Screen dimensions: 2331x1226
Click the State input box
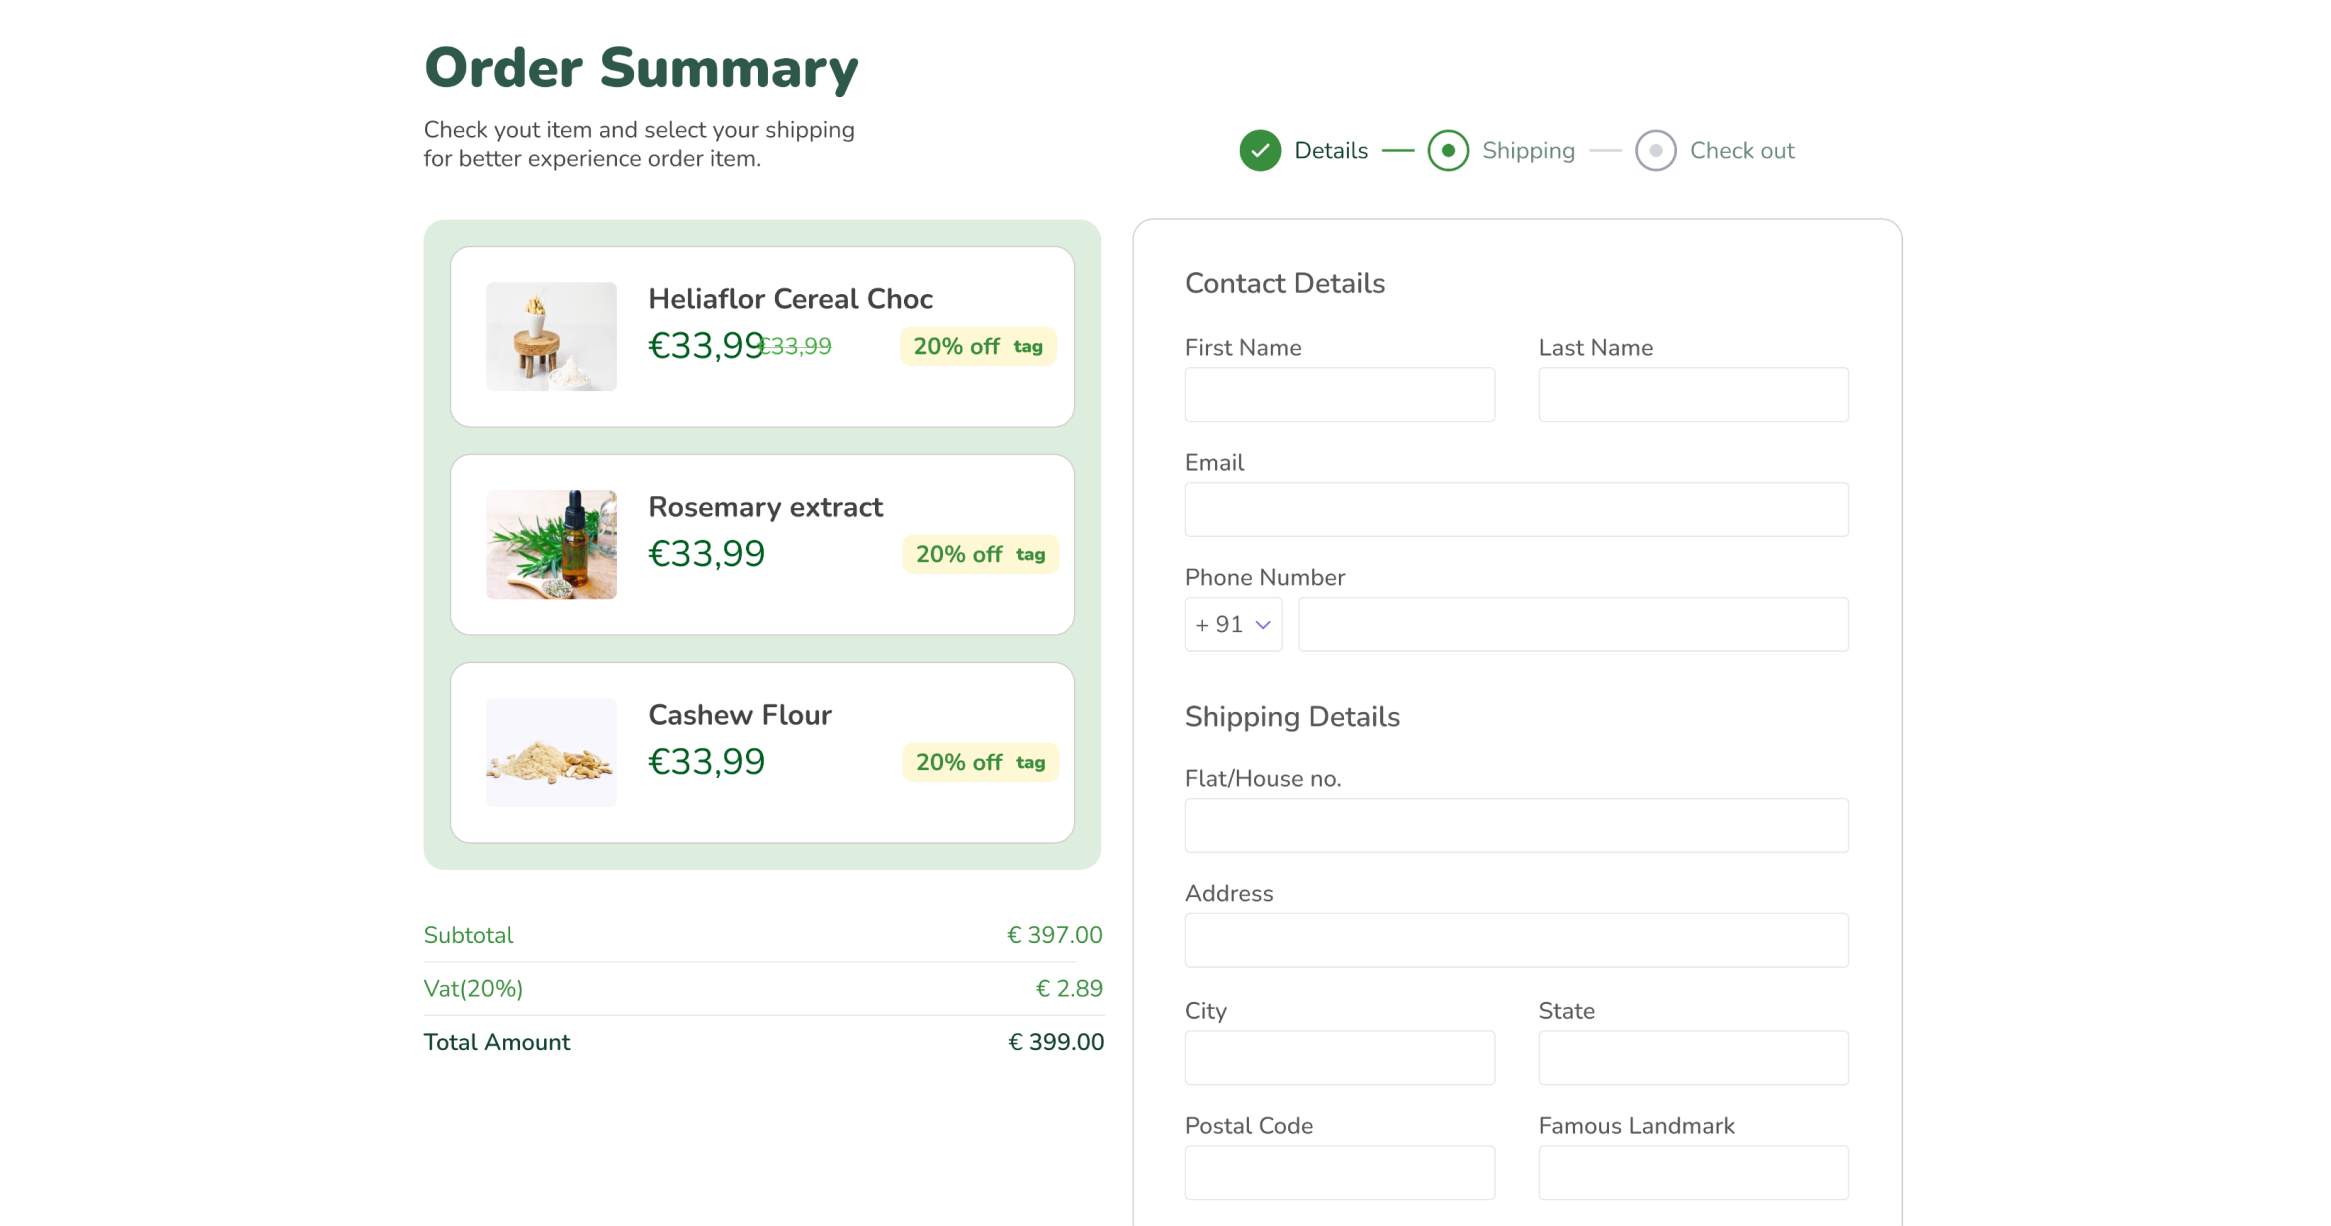tap(1693, 1058)
